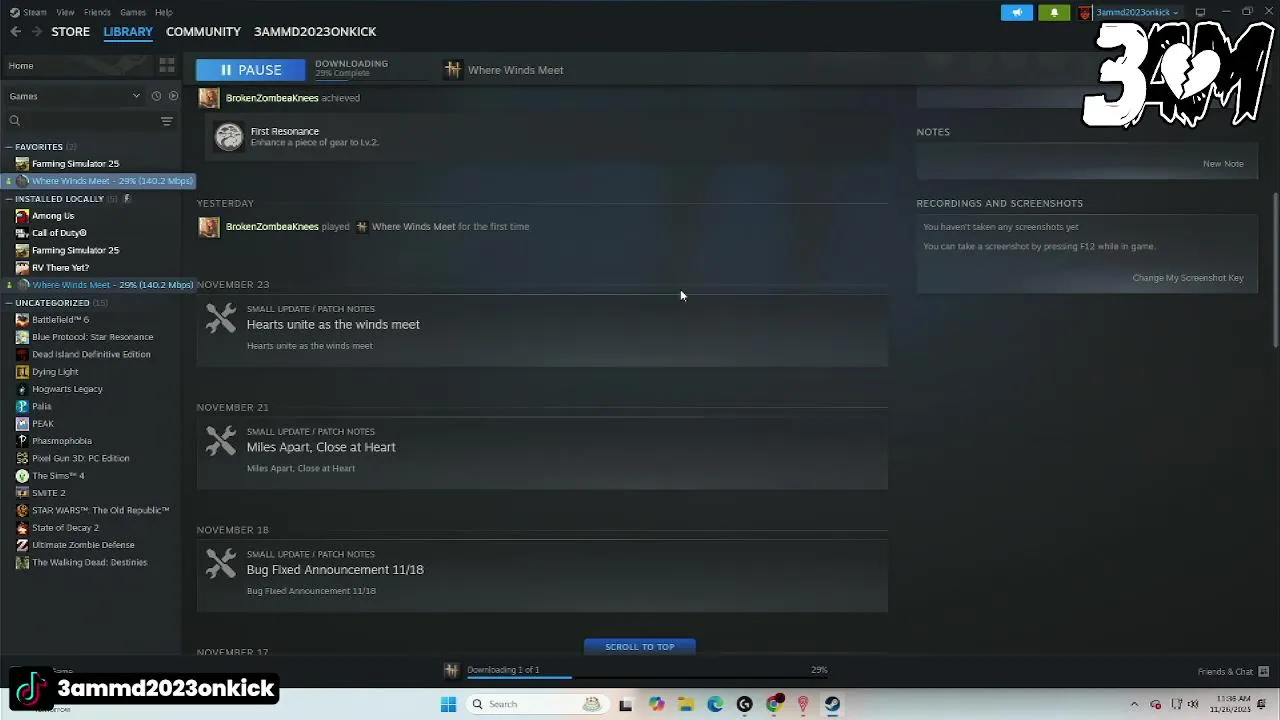The image size is (1280, 720).
Task: Click the library search magnifier icon
Action: coord(15,121)
